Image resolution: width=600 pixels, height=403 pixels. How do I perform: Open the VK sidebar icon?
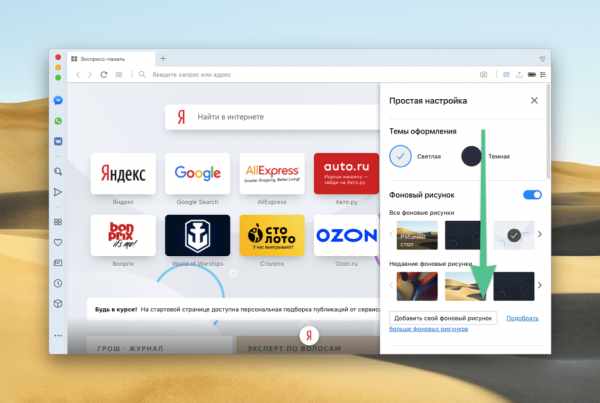coord(58,141)
